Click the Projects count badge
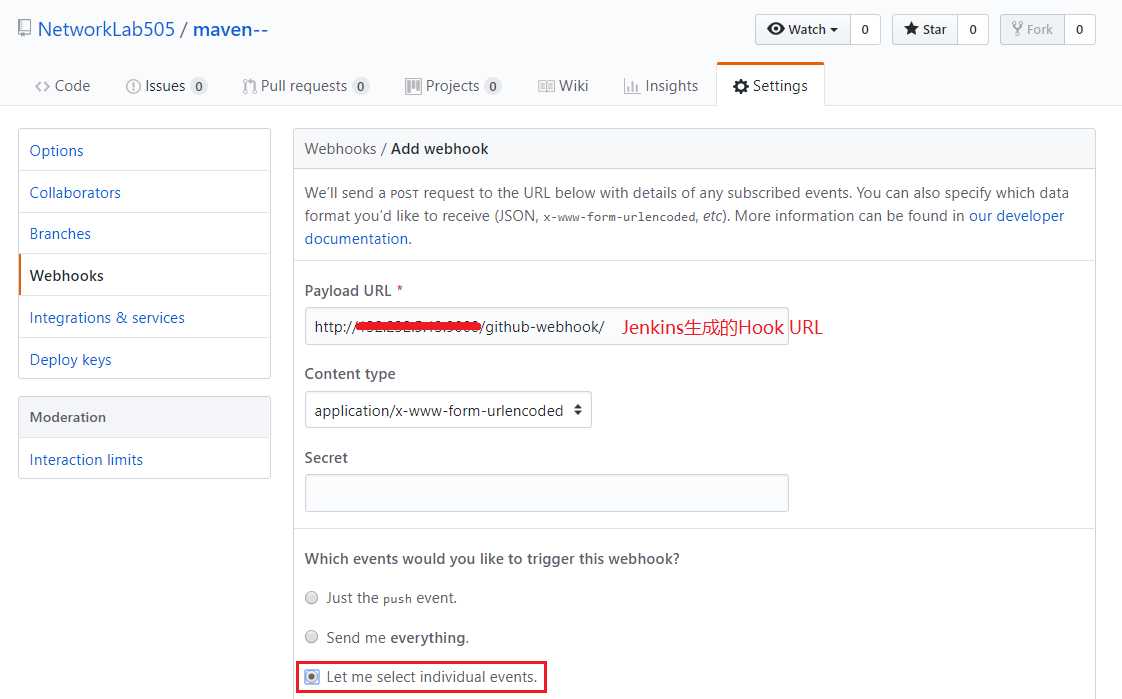 pyautogui.click(x=492, y=87)
